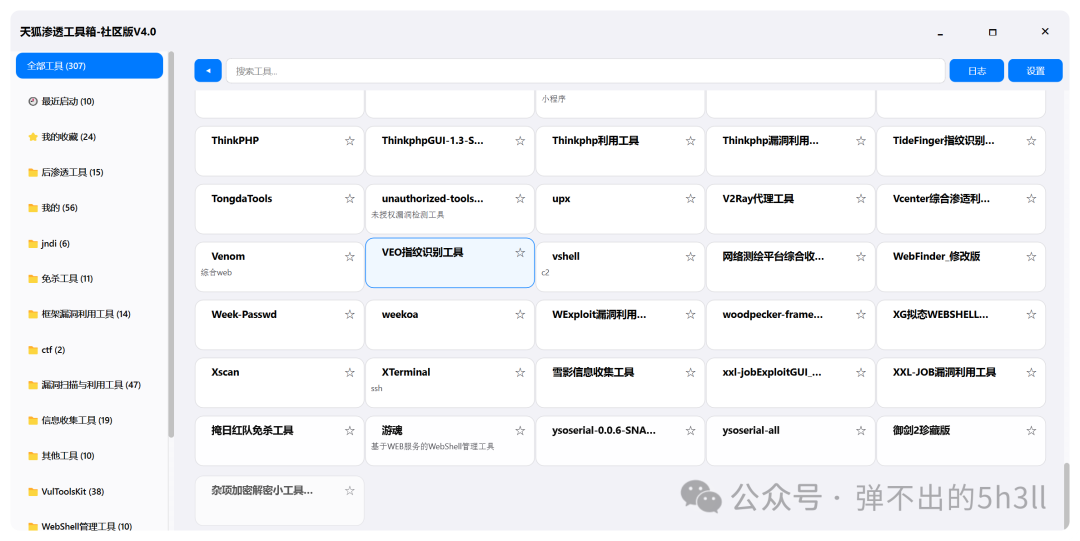Click star icon on WebFinder_修改版
Screen dimensions: 1080x541
pos(1031,257)
